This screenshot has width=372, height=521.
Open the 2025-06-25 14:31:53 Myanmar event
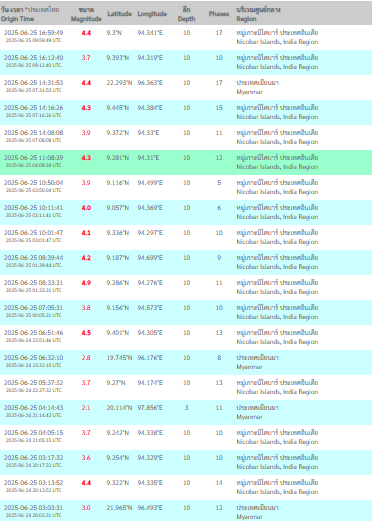tap(186, 87)
